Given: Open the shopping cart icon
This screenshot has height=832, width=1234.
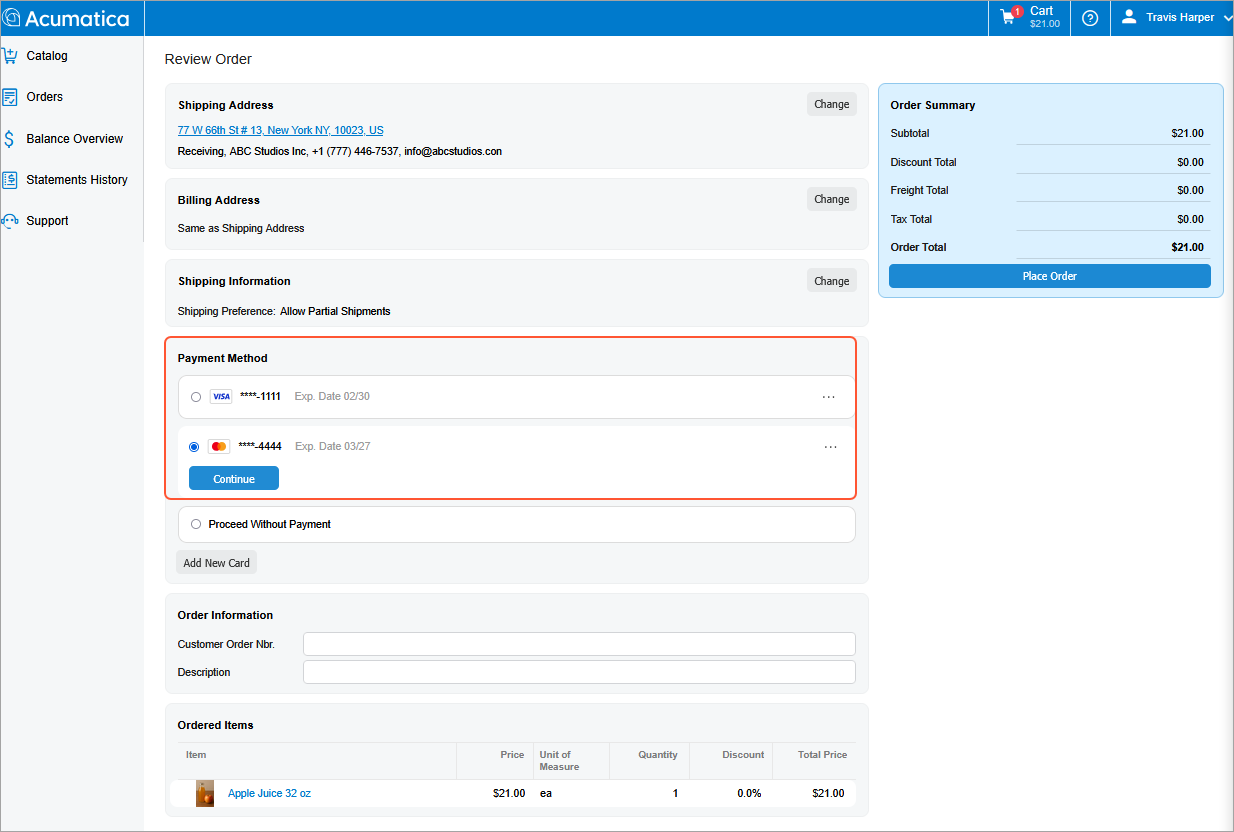Looking at the screenshot, I should pos(1008,17).
